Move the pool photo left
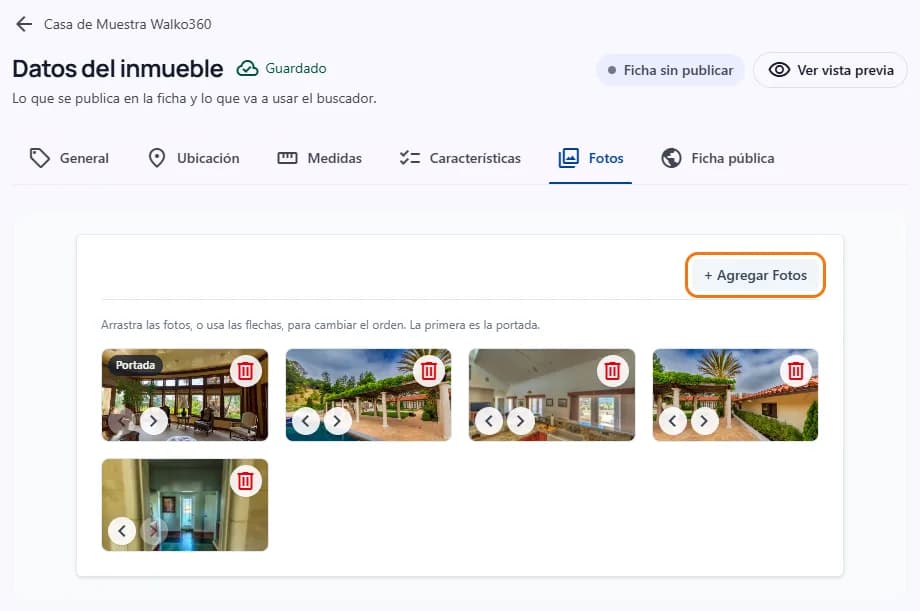This screenshot has height=611, width=920. pyautogui.click(x=306, y=421)
